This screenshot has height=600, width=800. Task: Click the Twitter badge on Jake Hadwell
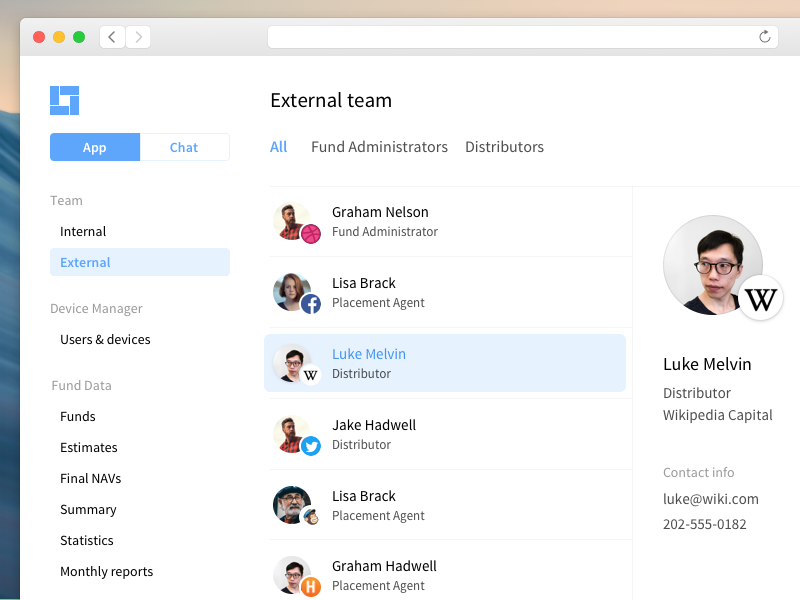[311, 446]
